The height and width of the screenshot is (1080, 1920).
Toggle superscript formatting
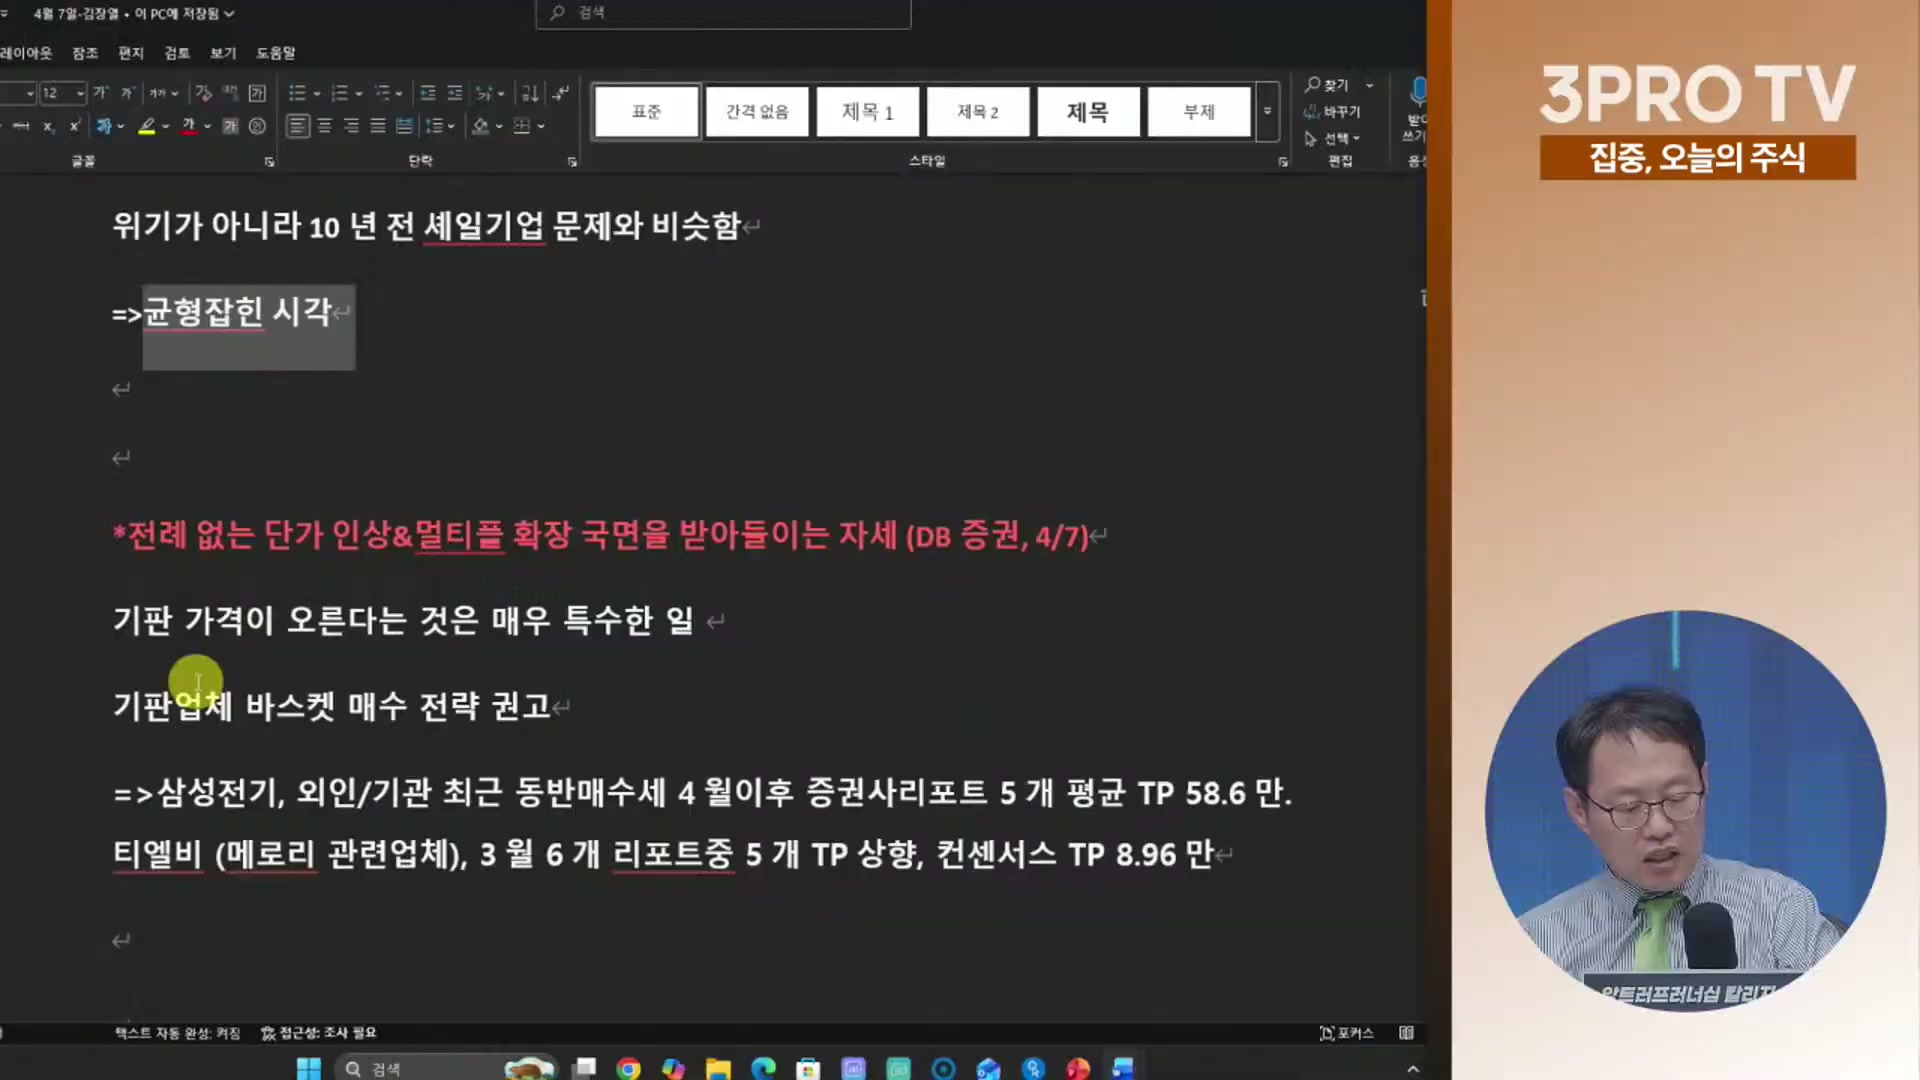coord(74,126)
